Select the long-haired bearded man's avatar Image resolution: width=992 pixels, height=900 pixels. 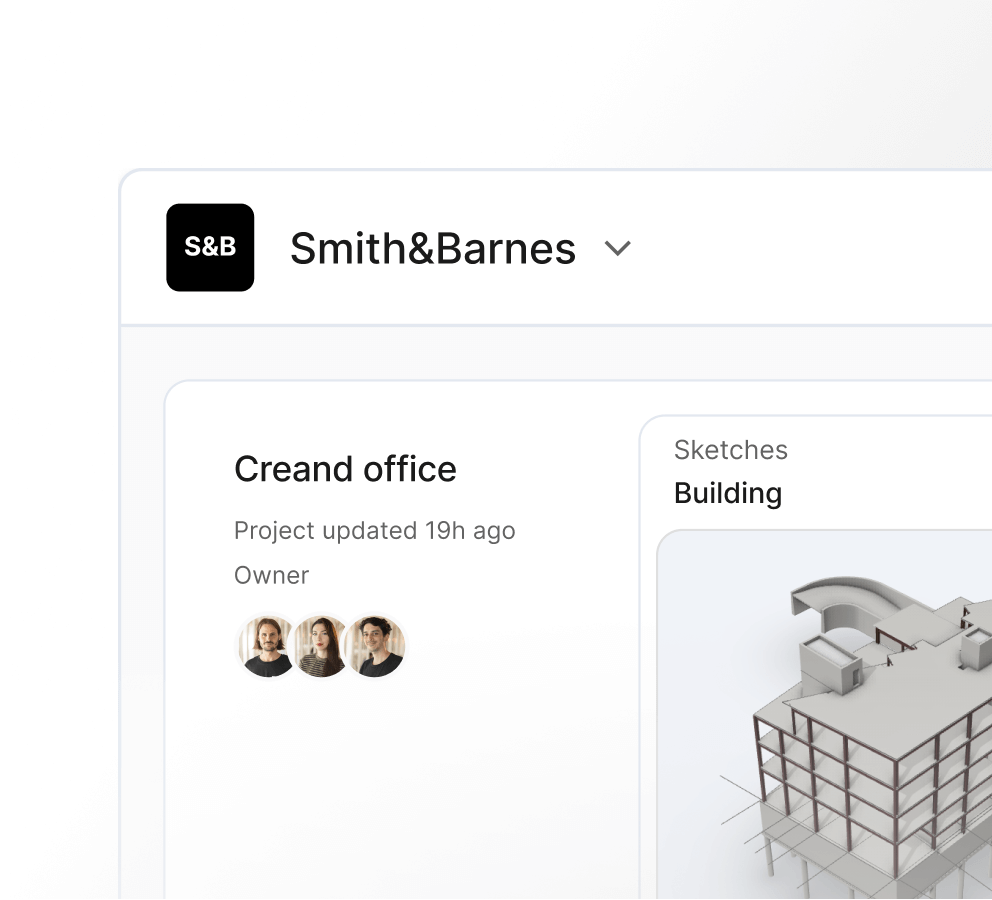coord(268,646)
